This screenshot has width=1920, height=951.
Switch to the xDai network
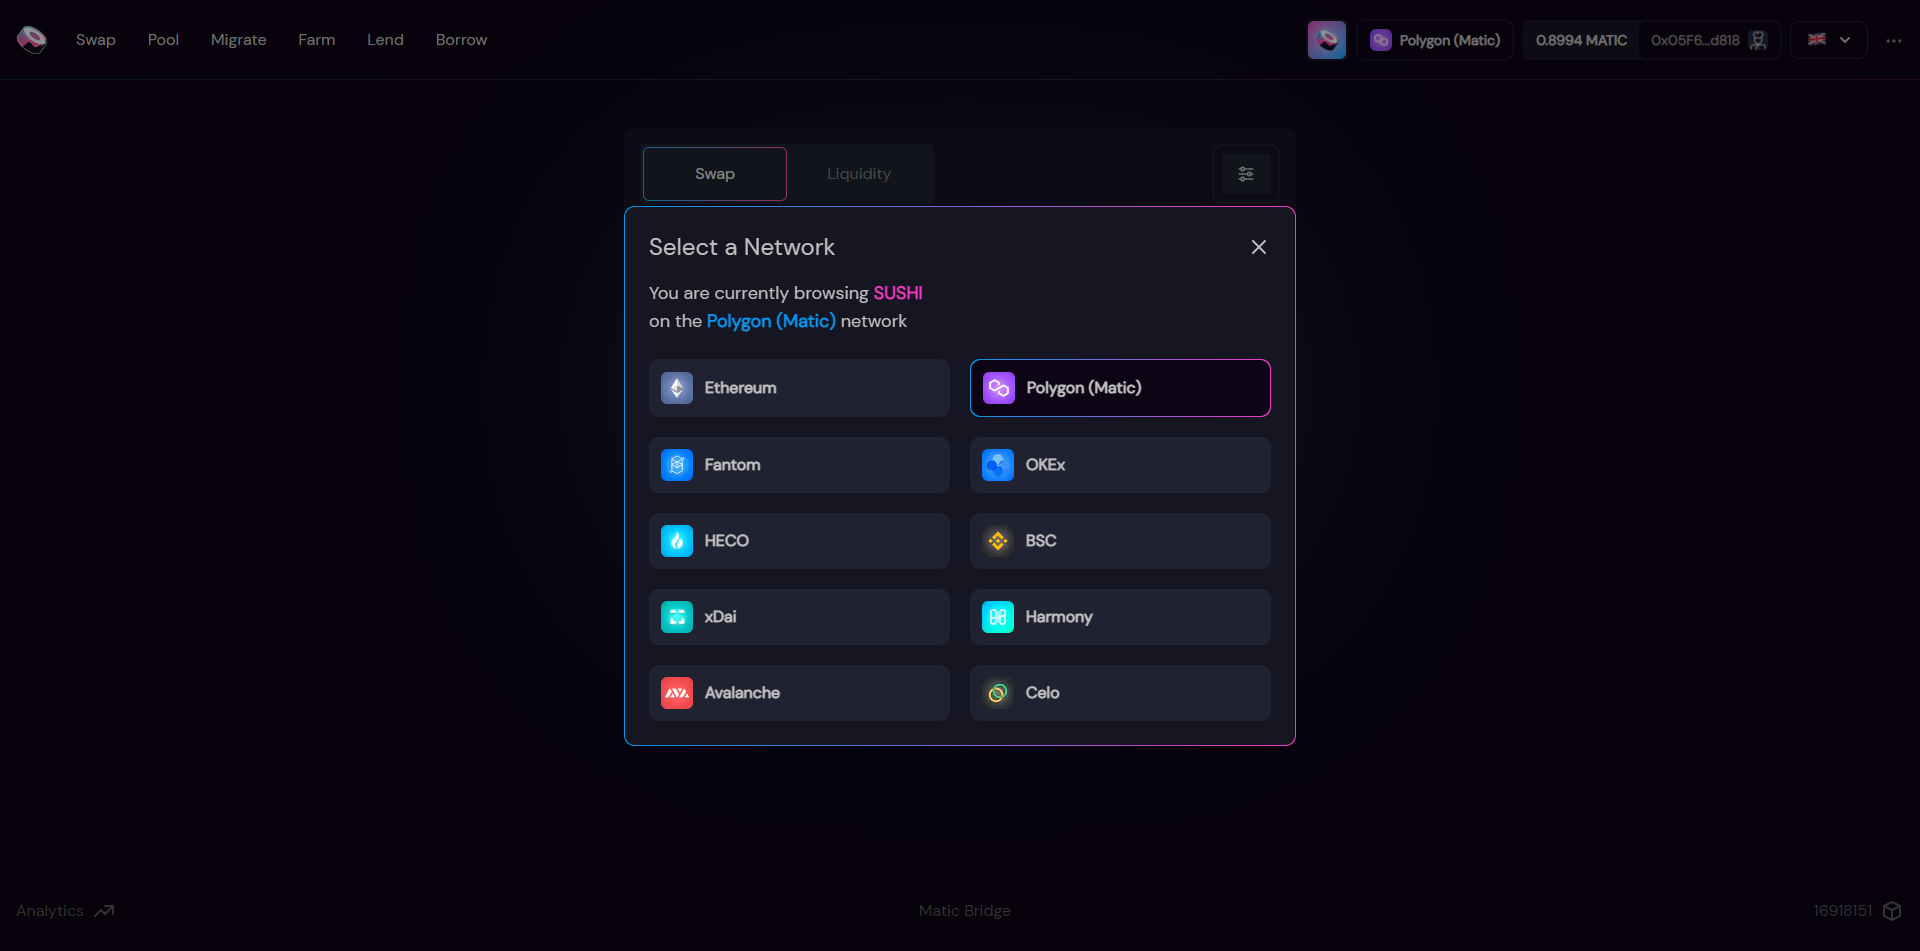(x=799, y=617)
